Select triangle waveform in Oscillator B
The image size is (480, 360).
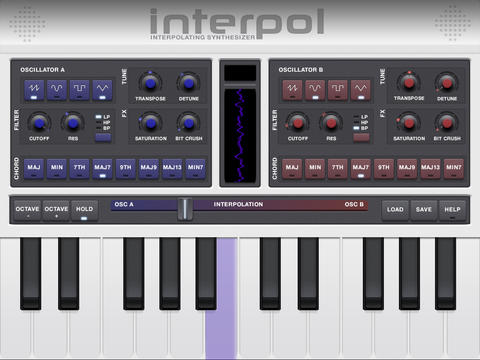(361, 90)
